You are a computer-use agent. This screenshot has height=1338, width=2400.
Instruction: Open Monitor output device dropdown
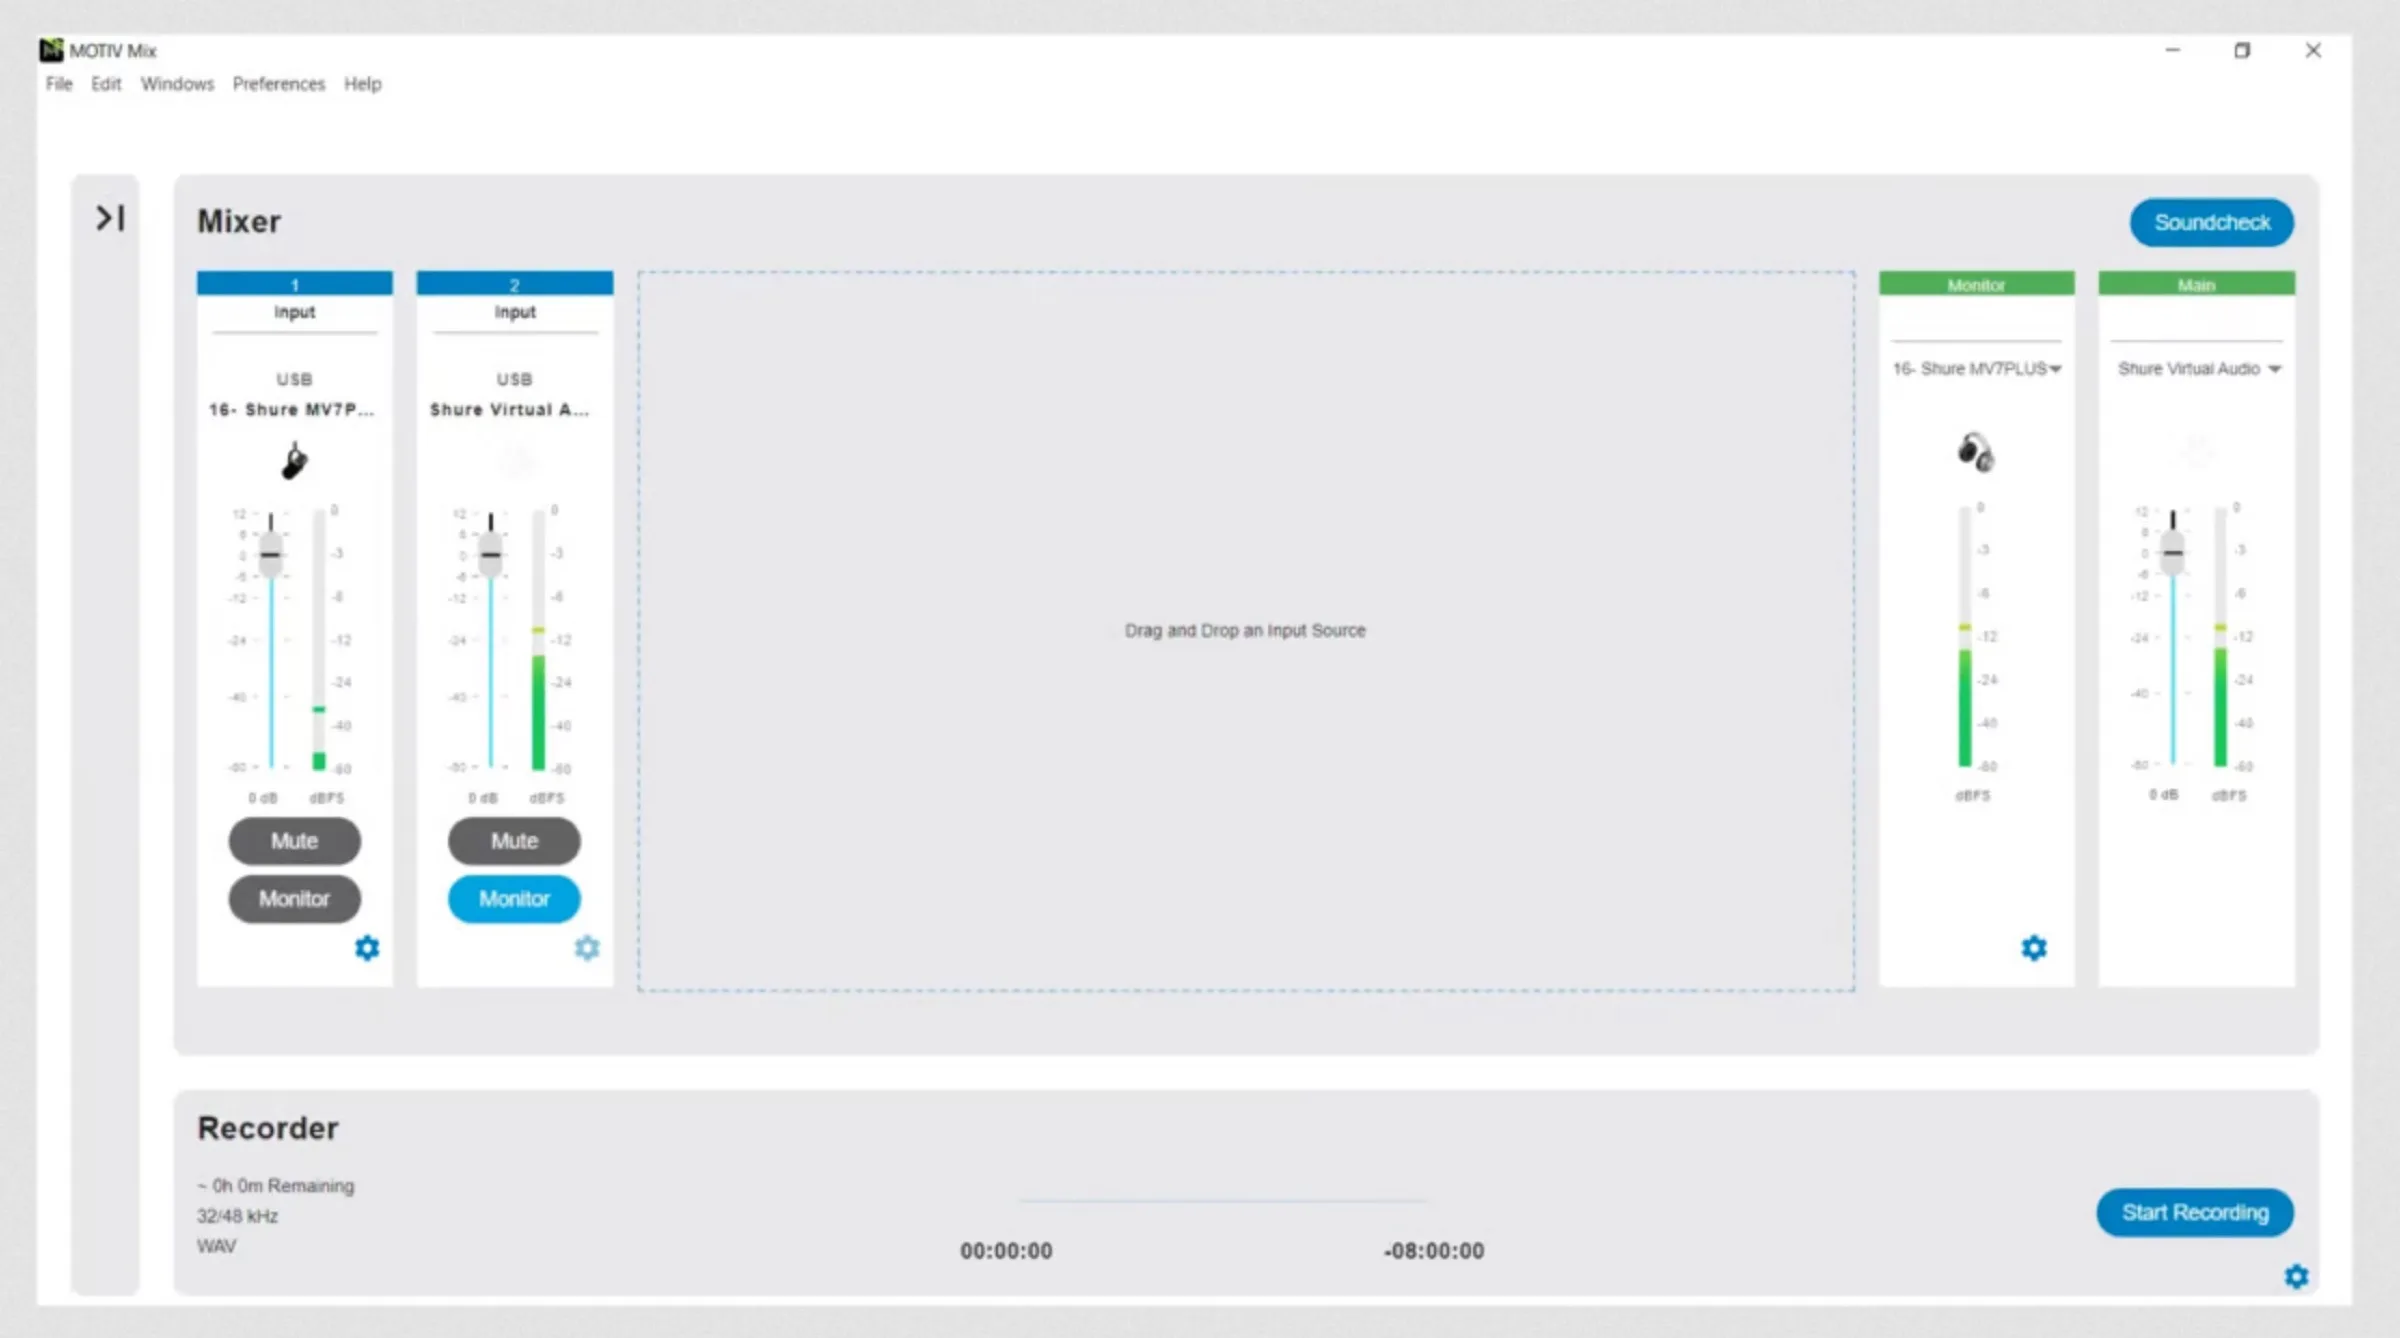point(1976,369)
